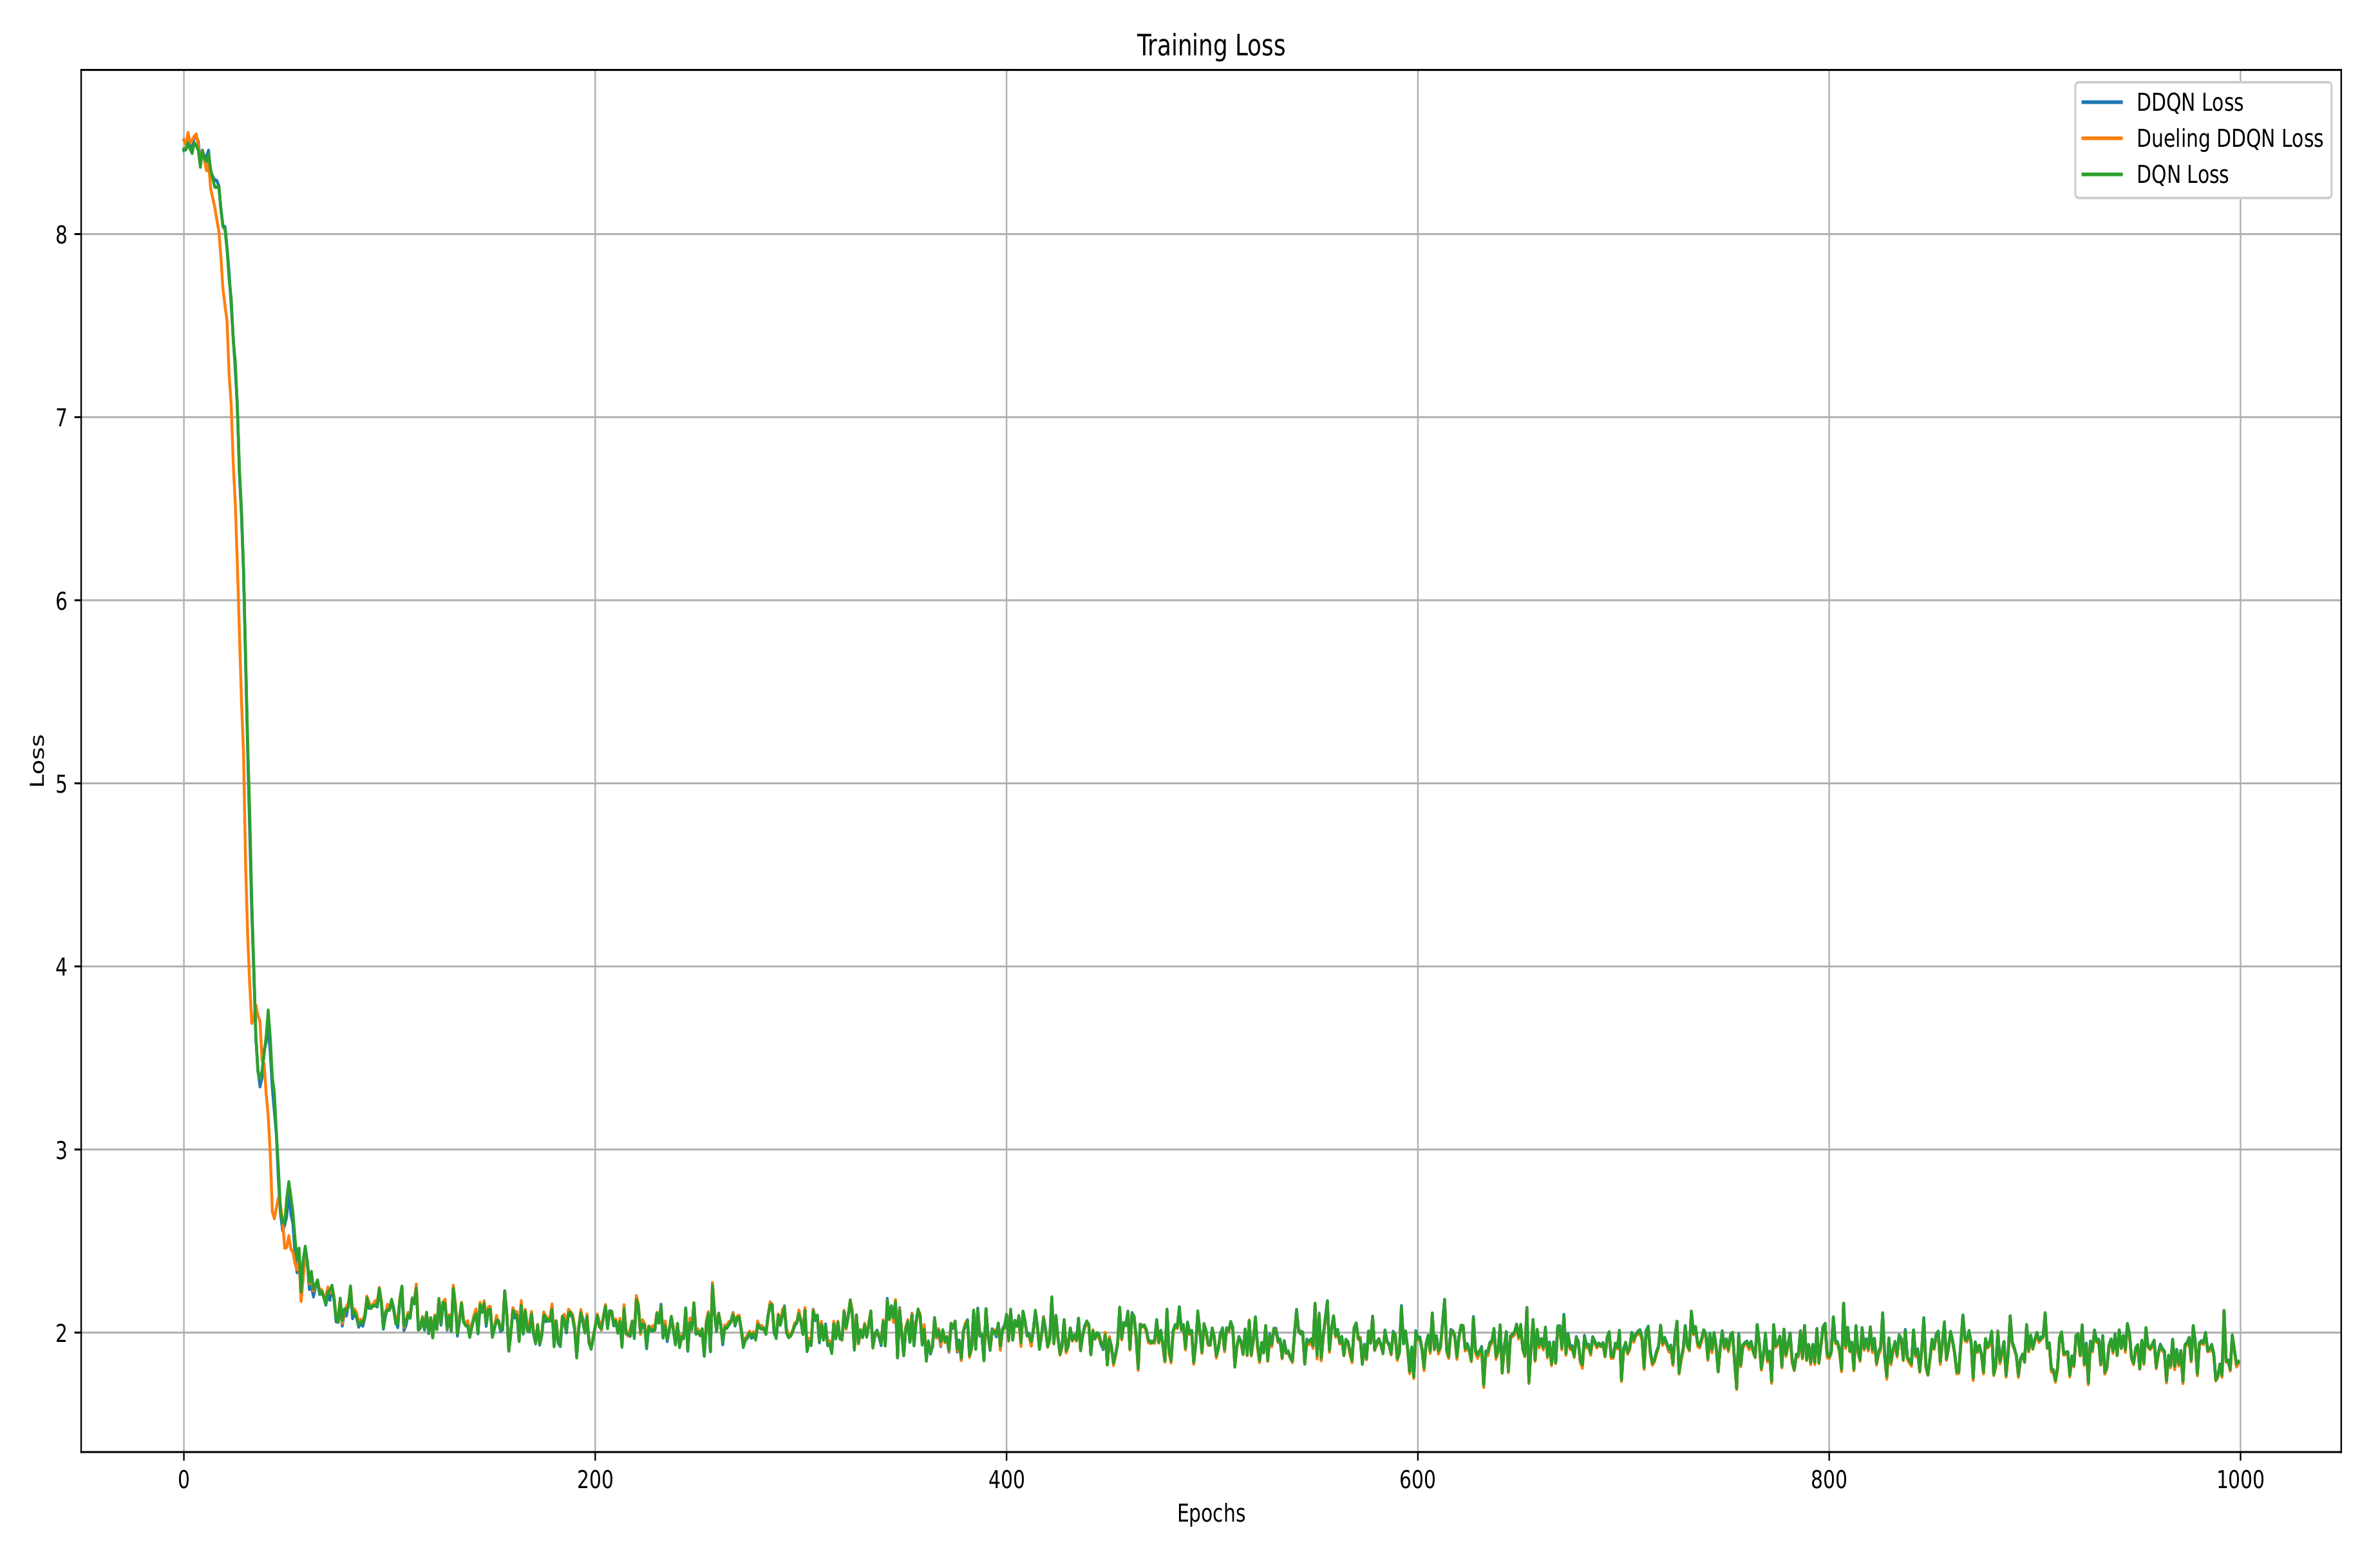
Task: Select the 'DQN Loss' legend label
Action: click(x=2182, y=175)
